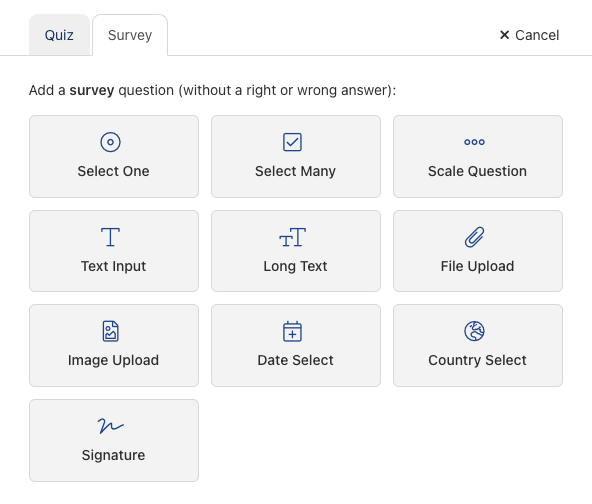Click the Long Text double-T icon
The image size is (592, 504).
point(292,237)
